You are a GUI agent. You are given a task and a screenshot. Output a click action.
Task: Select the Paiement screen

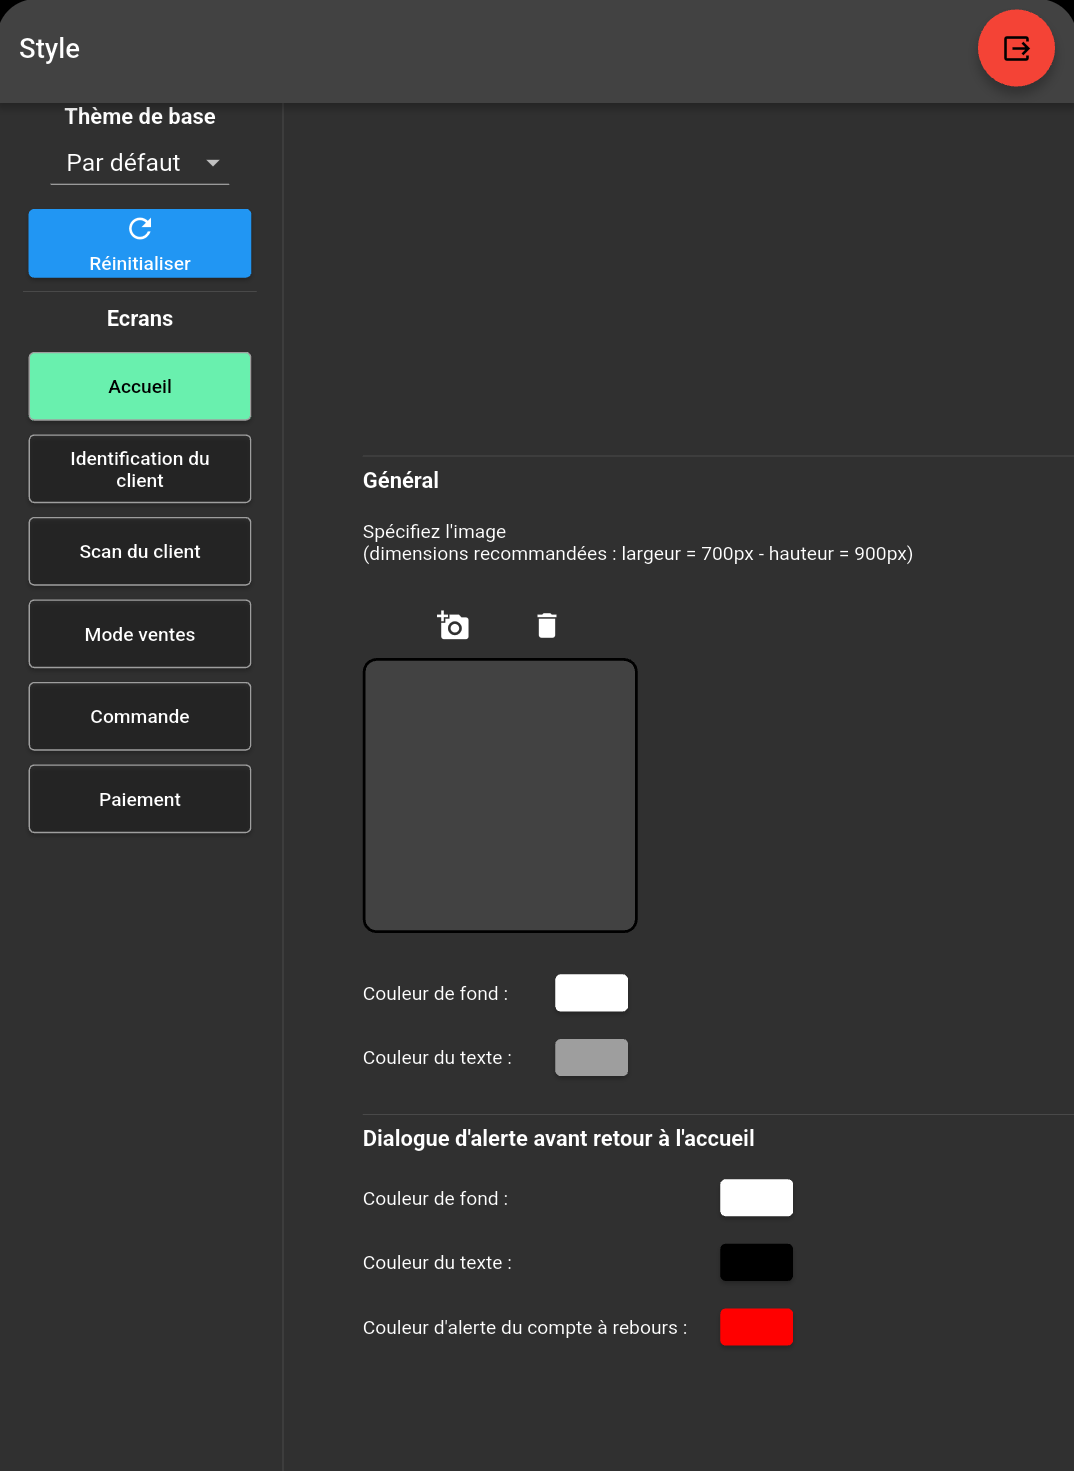(x=140, y=799)
